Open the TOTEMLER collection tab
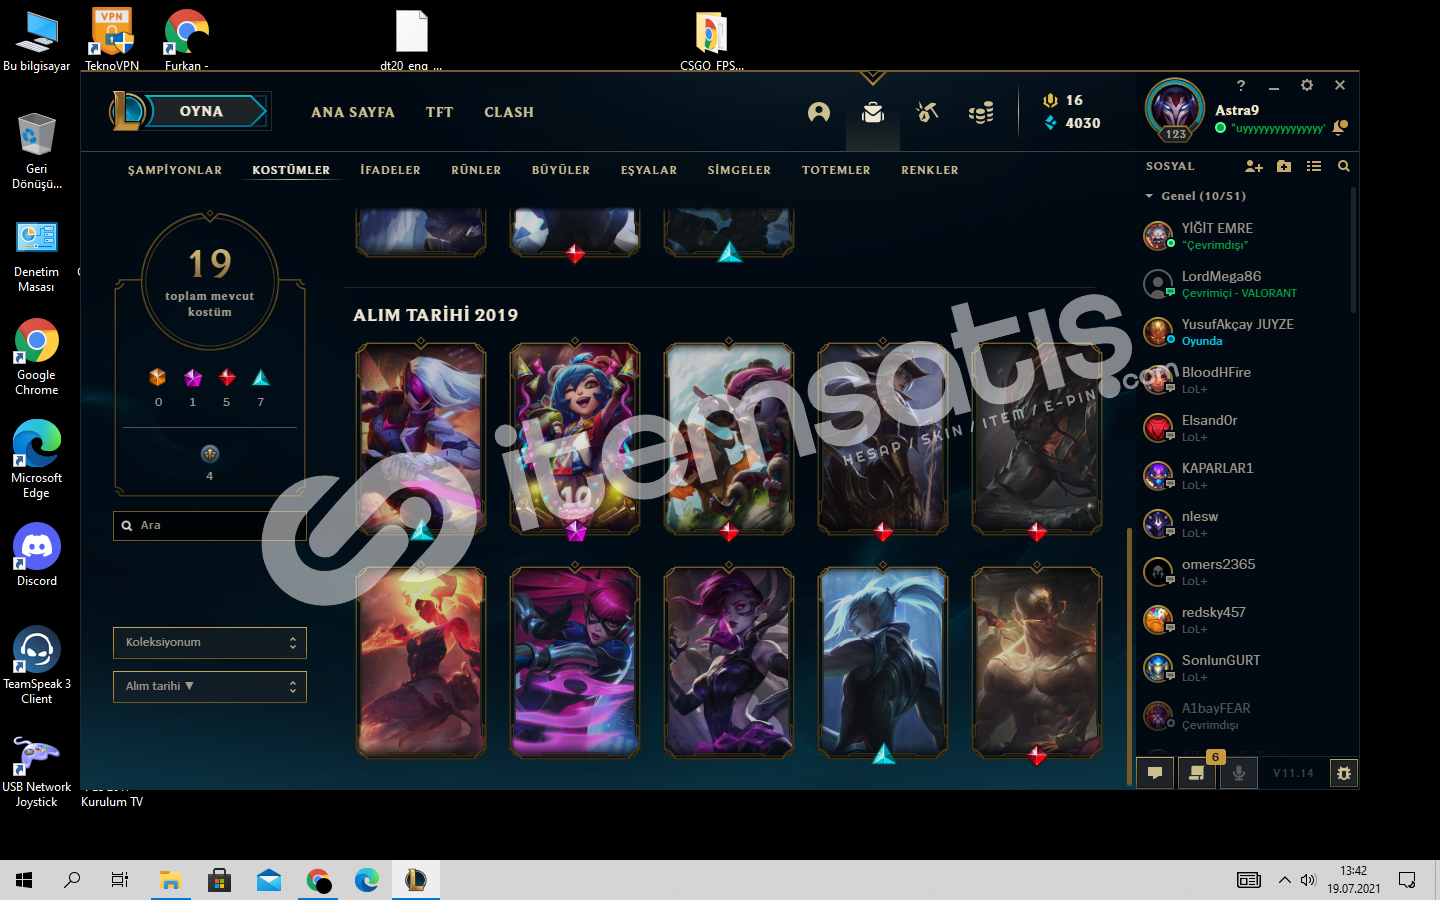This screenshot has height=900, width=1440. coord(836,170)
